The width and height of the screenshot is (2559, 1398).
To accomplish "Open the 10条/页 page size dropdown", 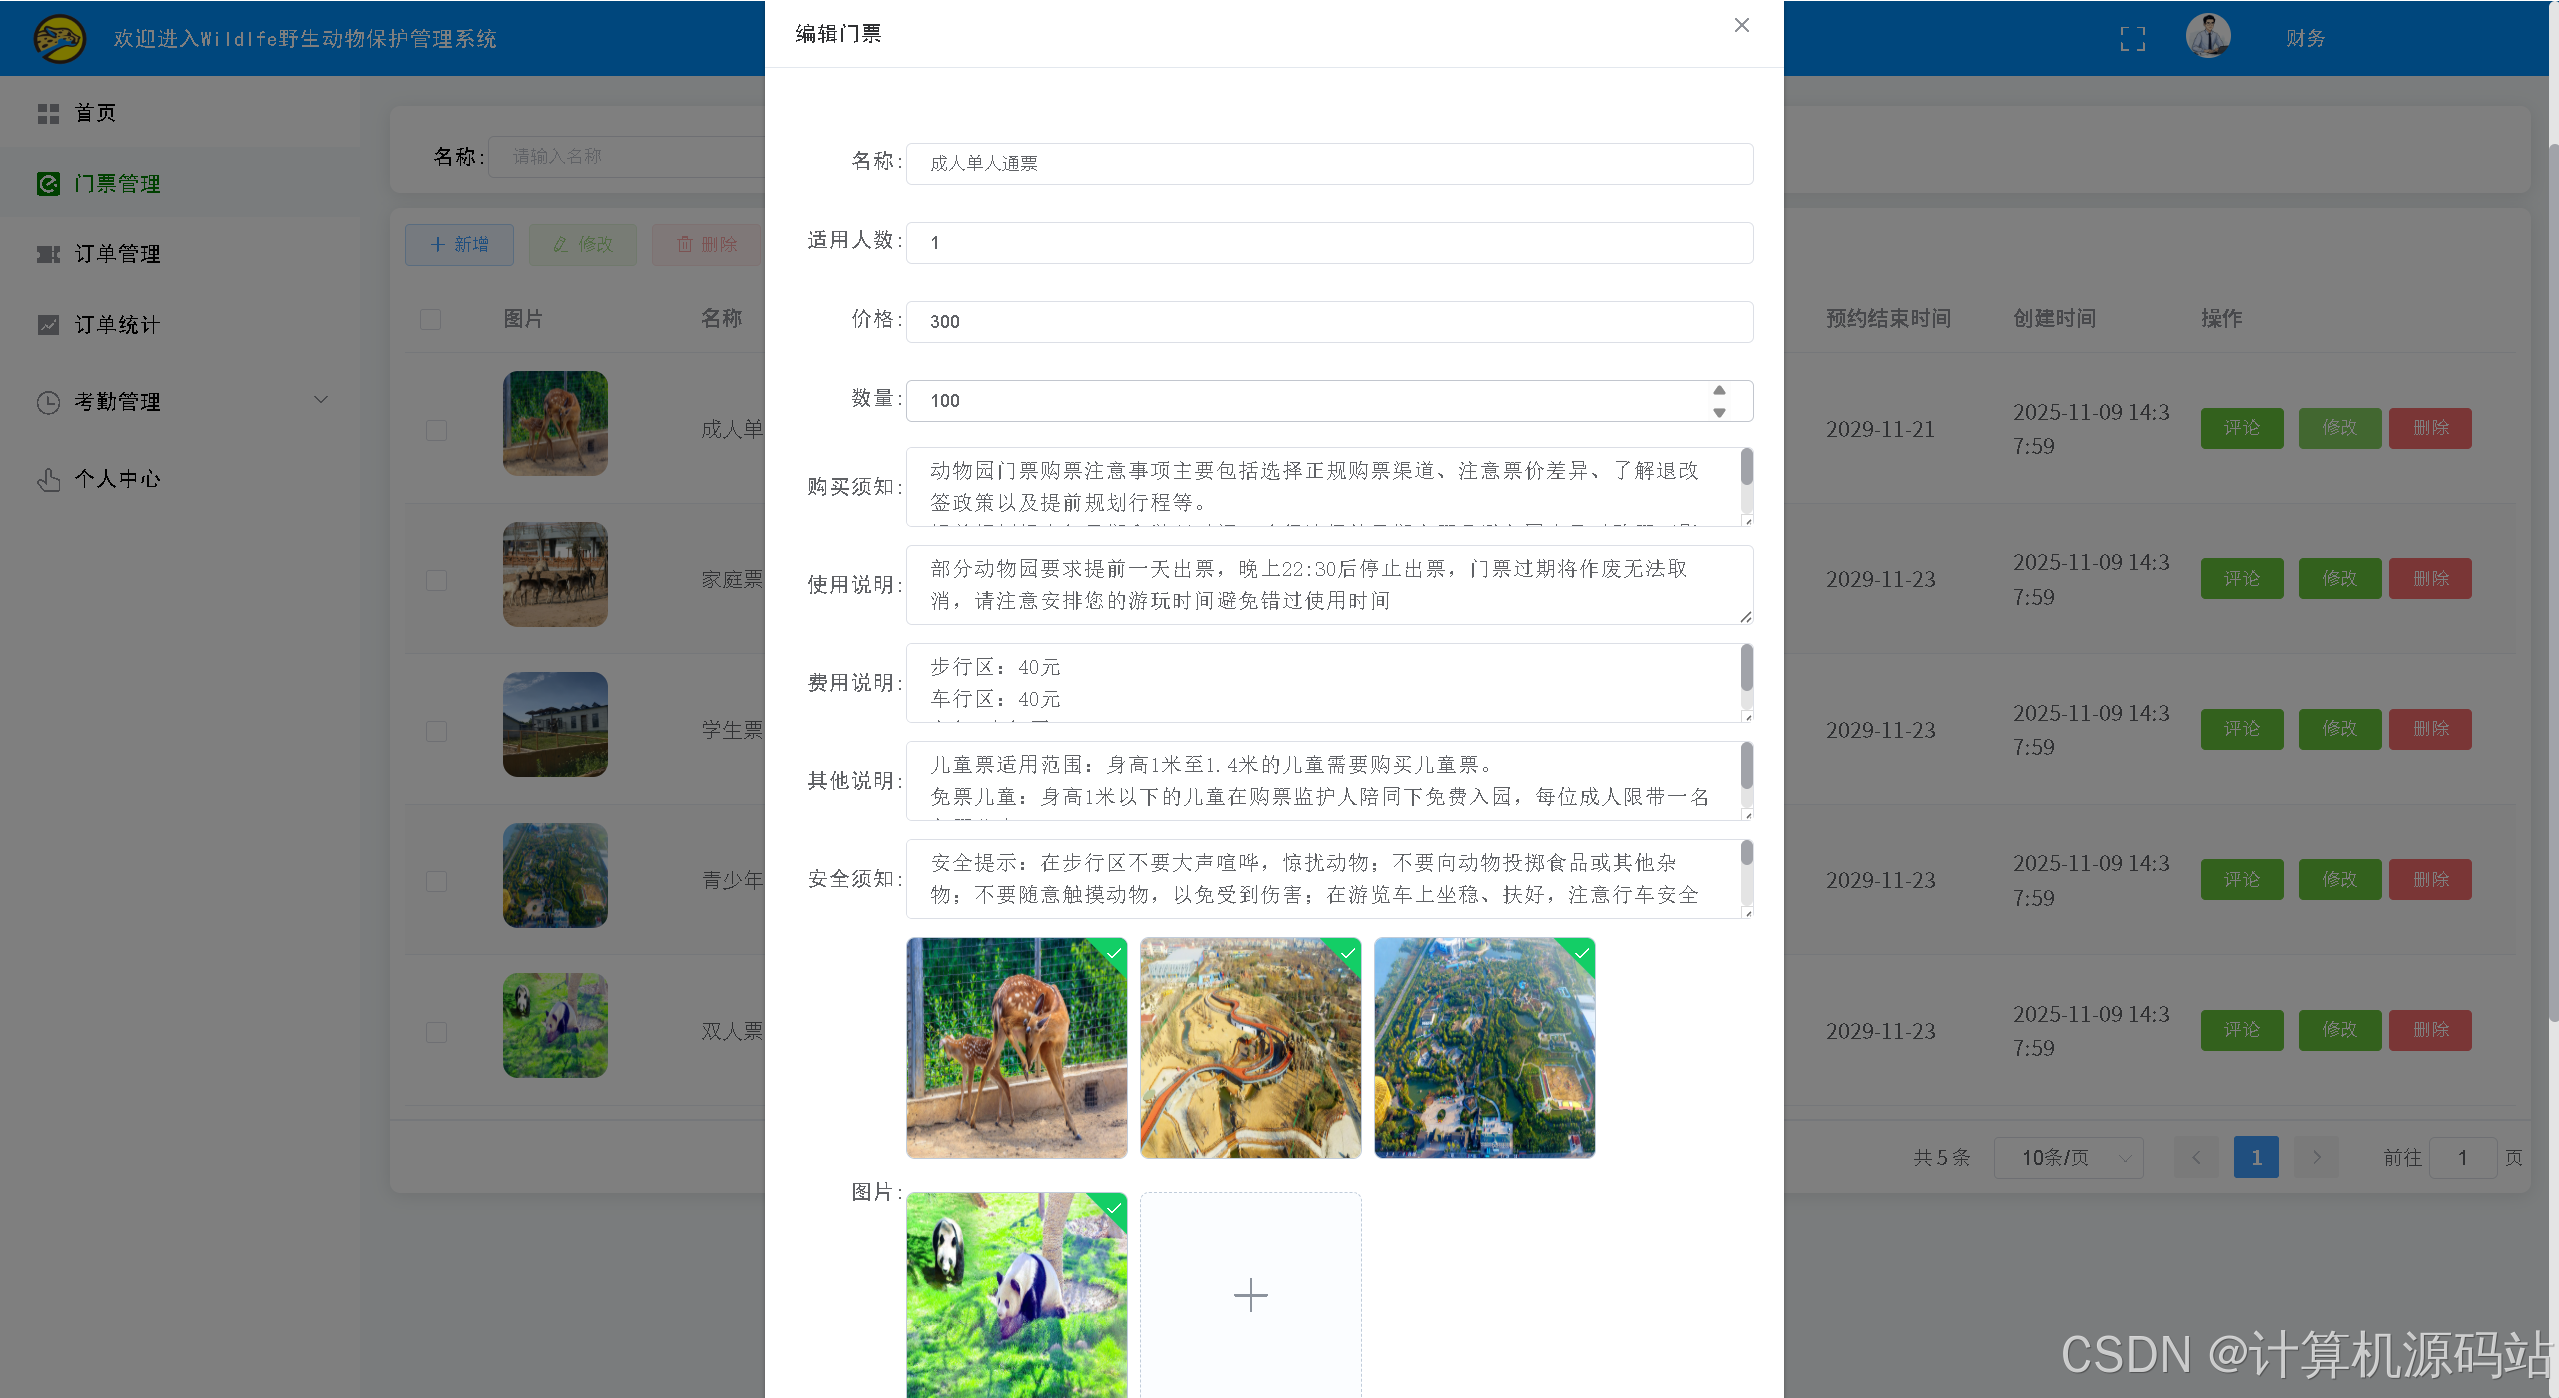I will tap(2068, 1157).
